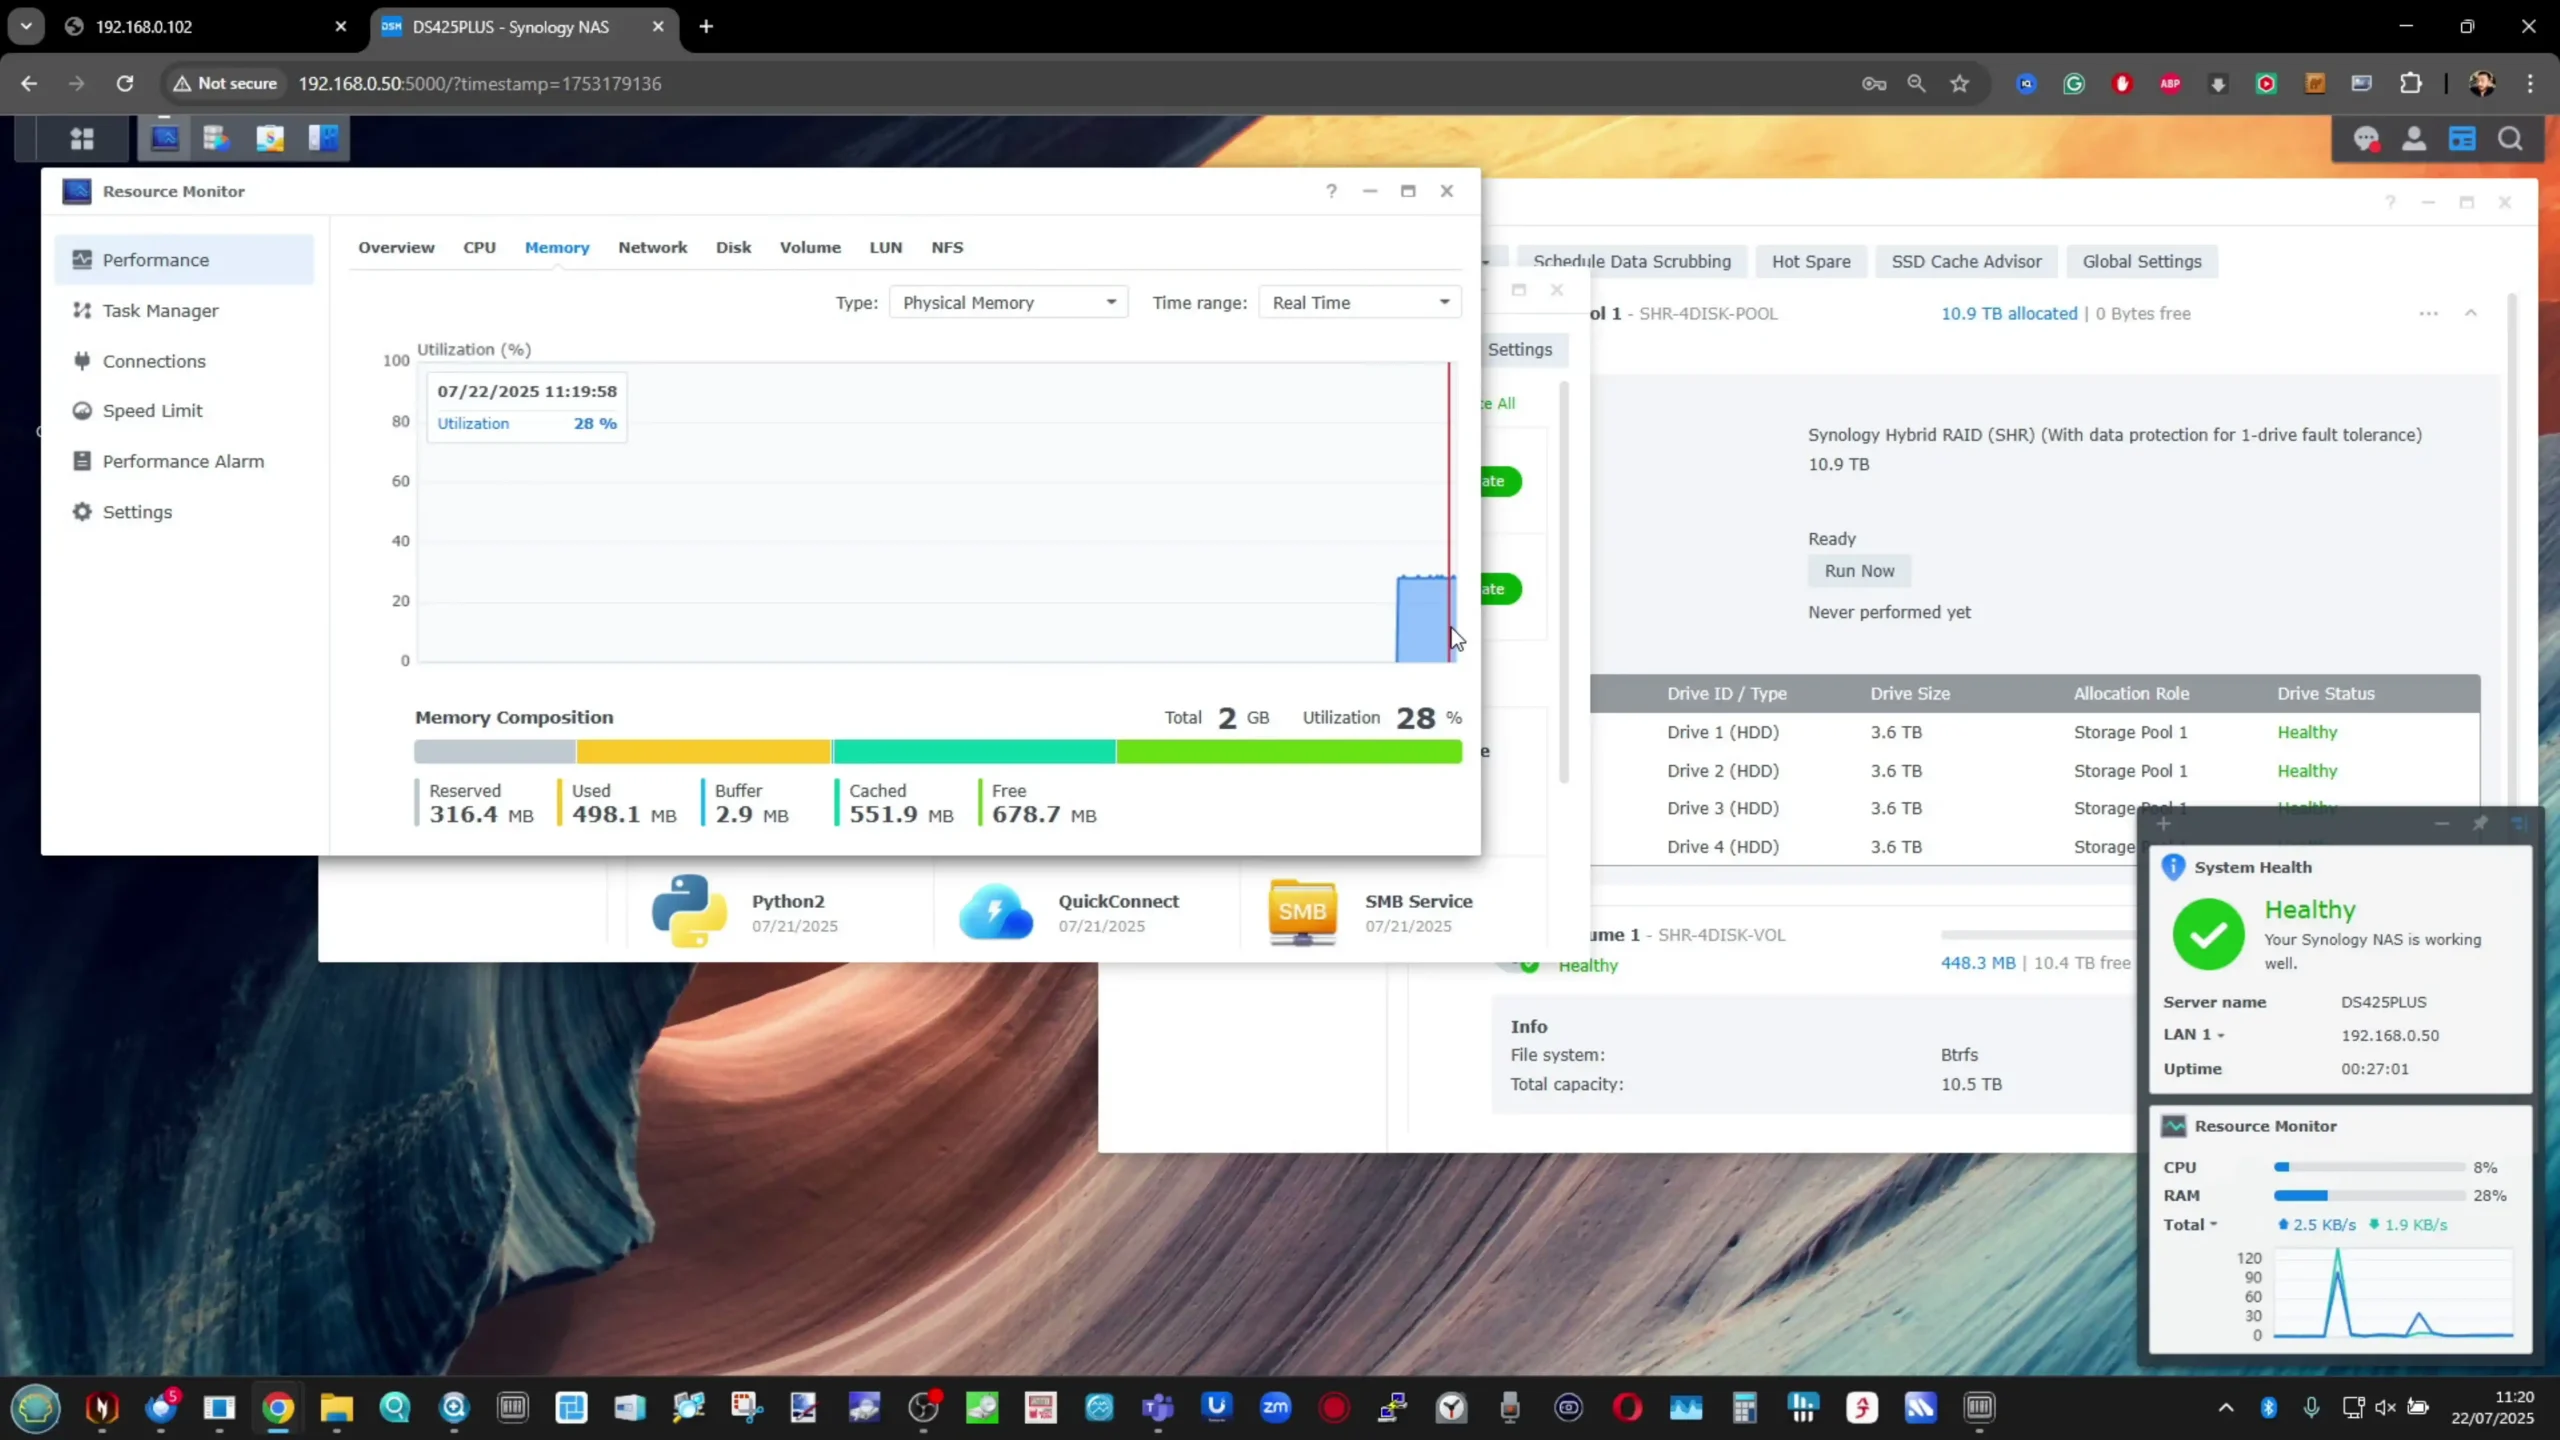Screen dimensions: 2560x1440
Task: Collapse the SHR-4DISK-POOL section chevron
Action: 2471,313
